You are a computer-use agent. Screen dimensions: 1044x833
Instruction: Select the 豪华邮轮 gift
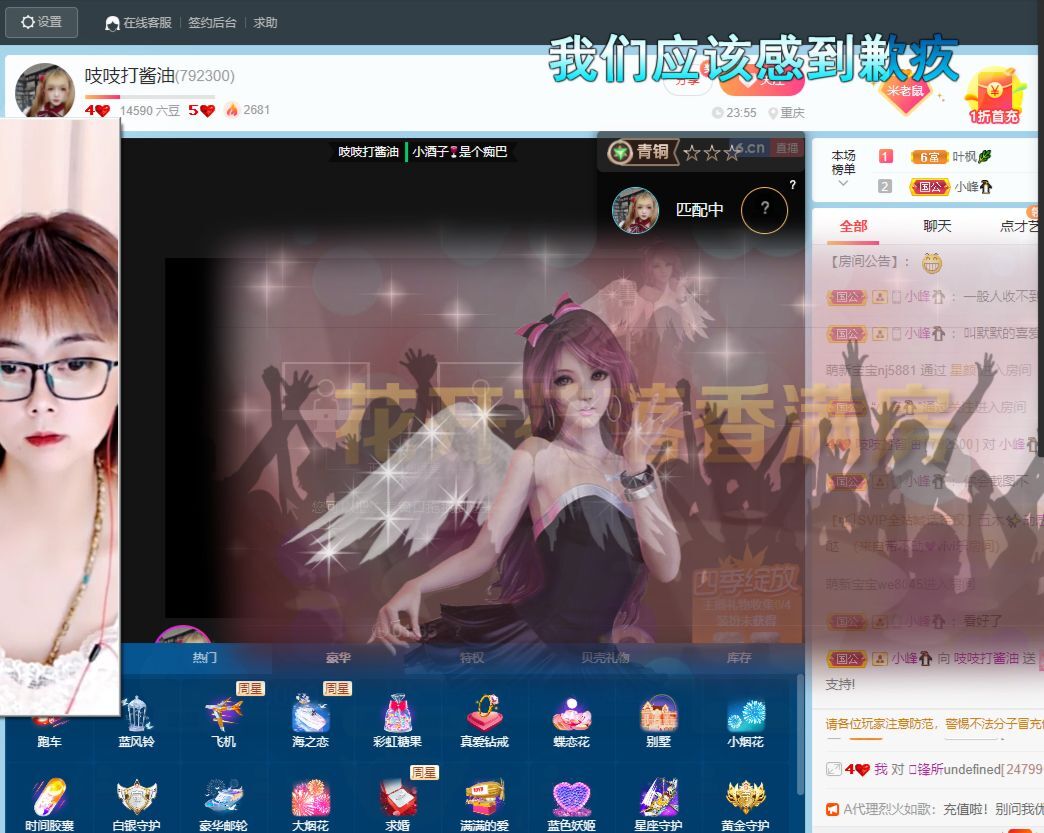(x=224, y=804)
